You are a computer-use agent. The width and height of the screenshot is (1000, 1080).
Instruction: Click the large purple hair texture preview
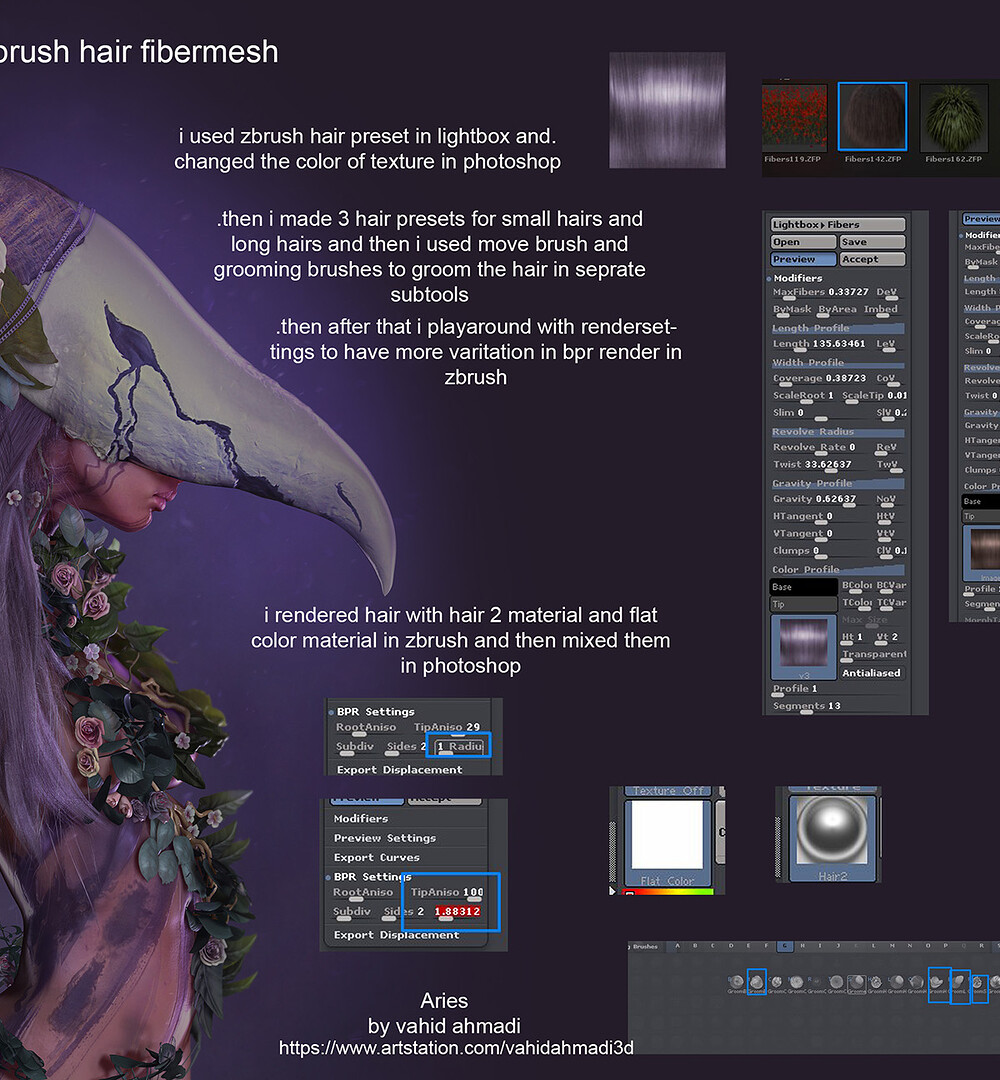[x=667, y=110]
